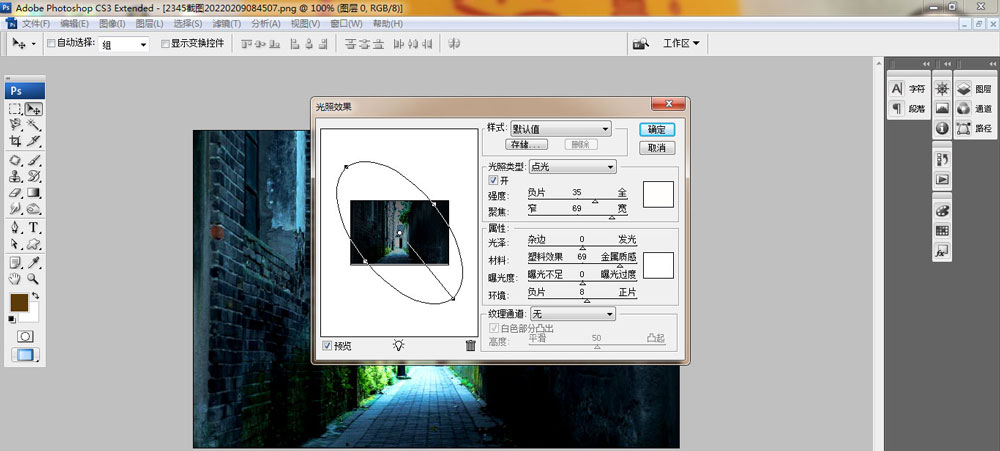
Task: Open the 图像(I) menu
Action: point(112,24)
